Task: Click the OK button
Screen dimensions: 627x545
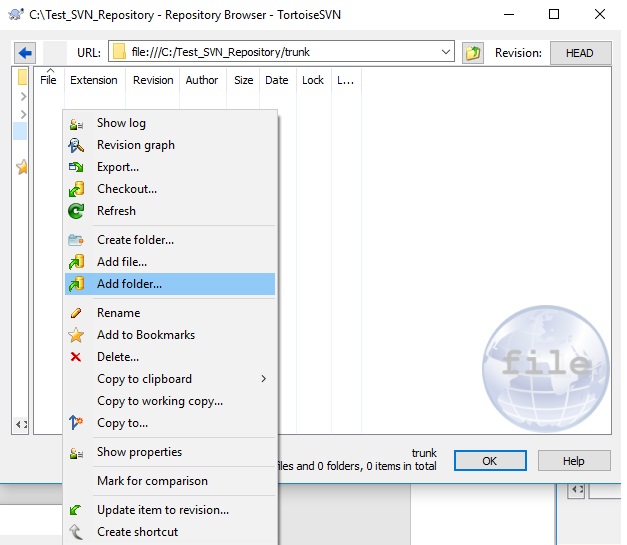Action: pos(490,461)
